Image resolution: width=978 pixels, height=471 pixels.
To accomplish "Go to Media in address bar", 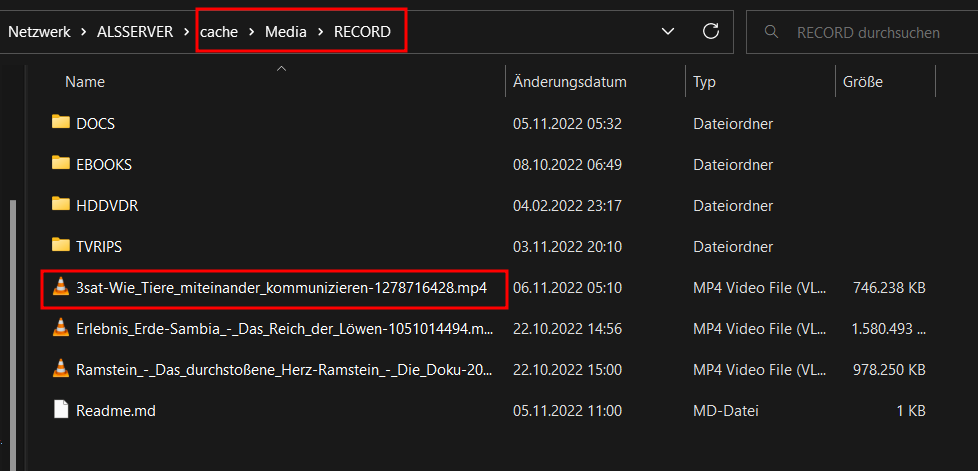I will click(x=286, y=32).
